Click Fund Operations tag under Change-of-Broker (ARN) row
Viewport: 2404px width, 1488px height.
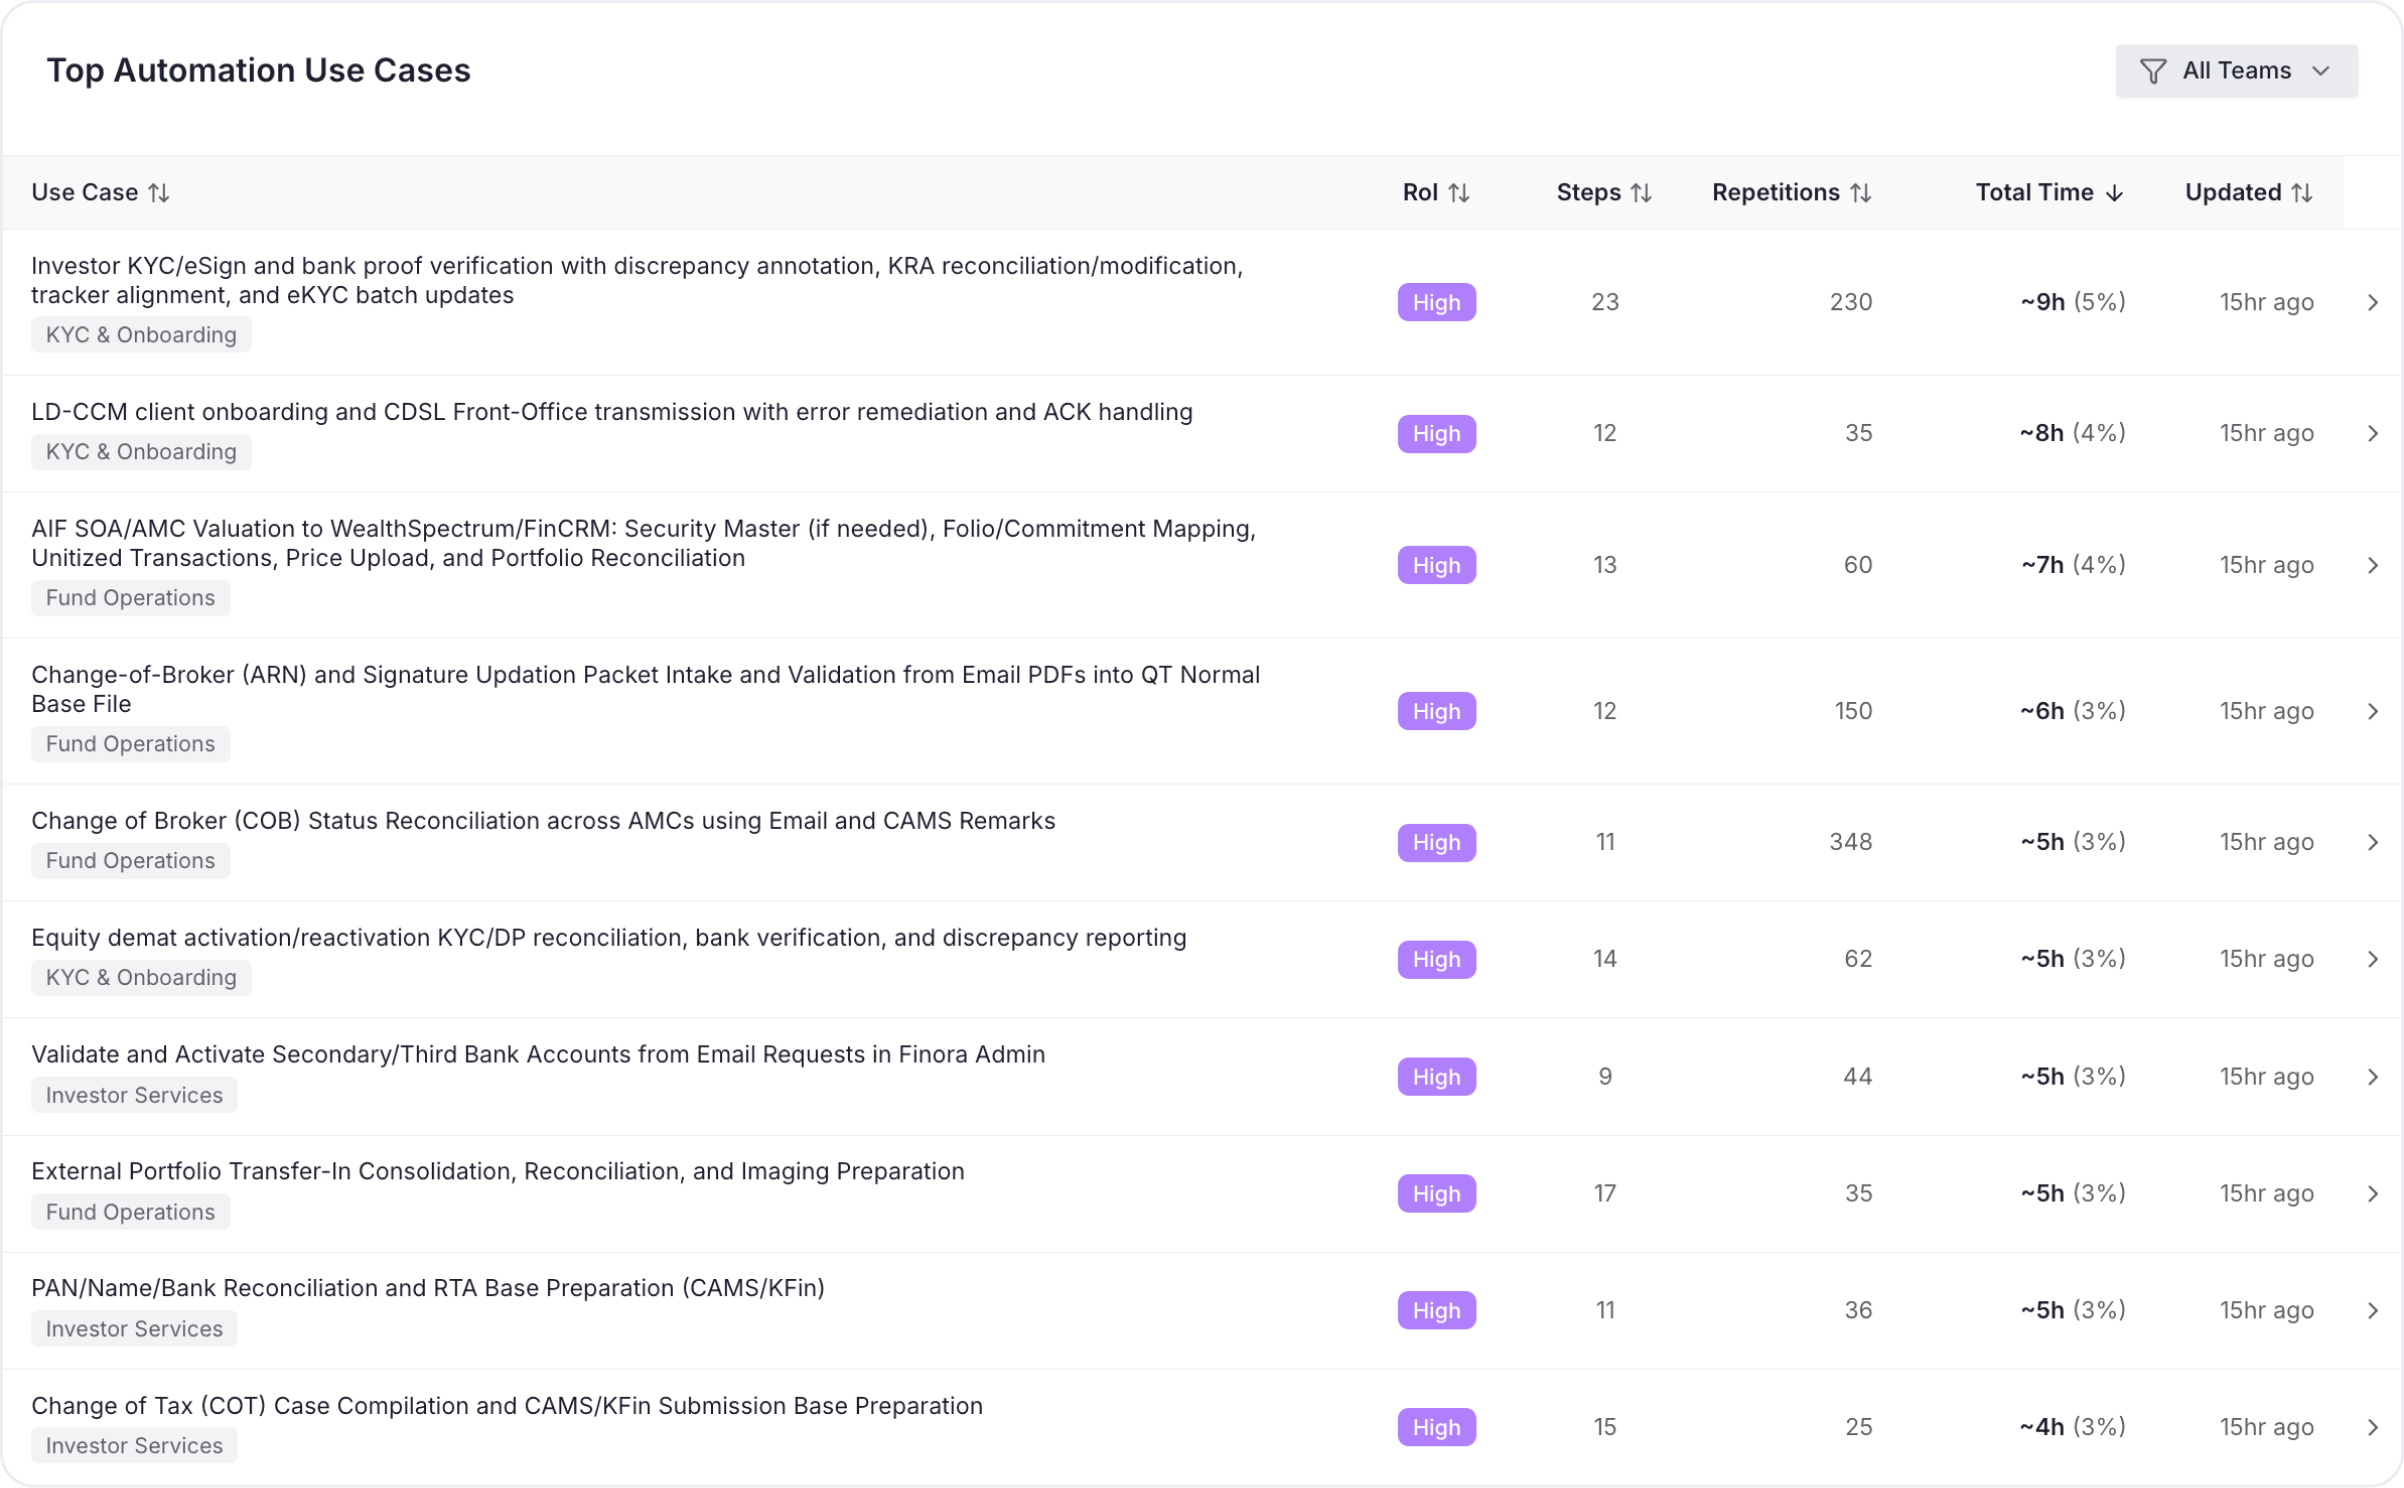click(x=130, y=744)
